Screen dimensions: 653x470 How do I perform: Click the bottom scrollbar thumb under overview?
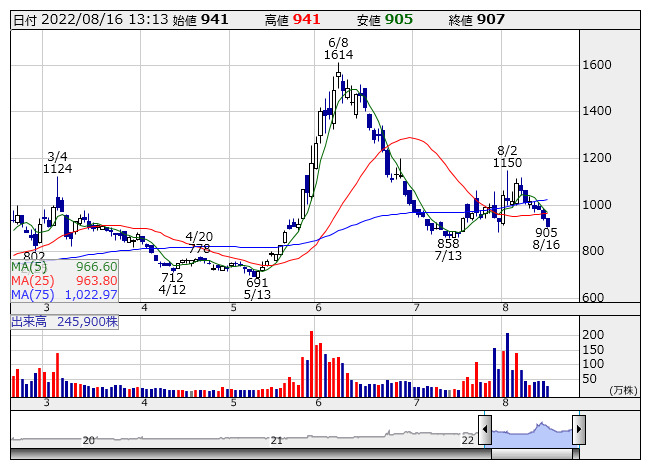click(531, 453)
